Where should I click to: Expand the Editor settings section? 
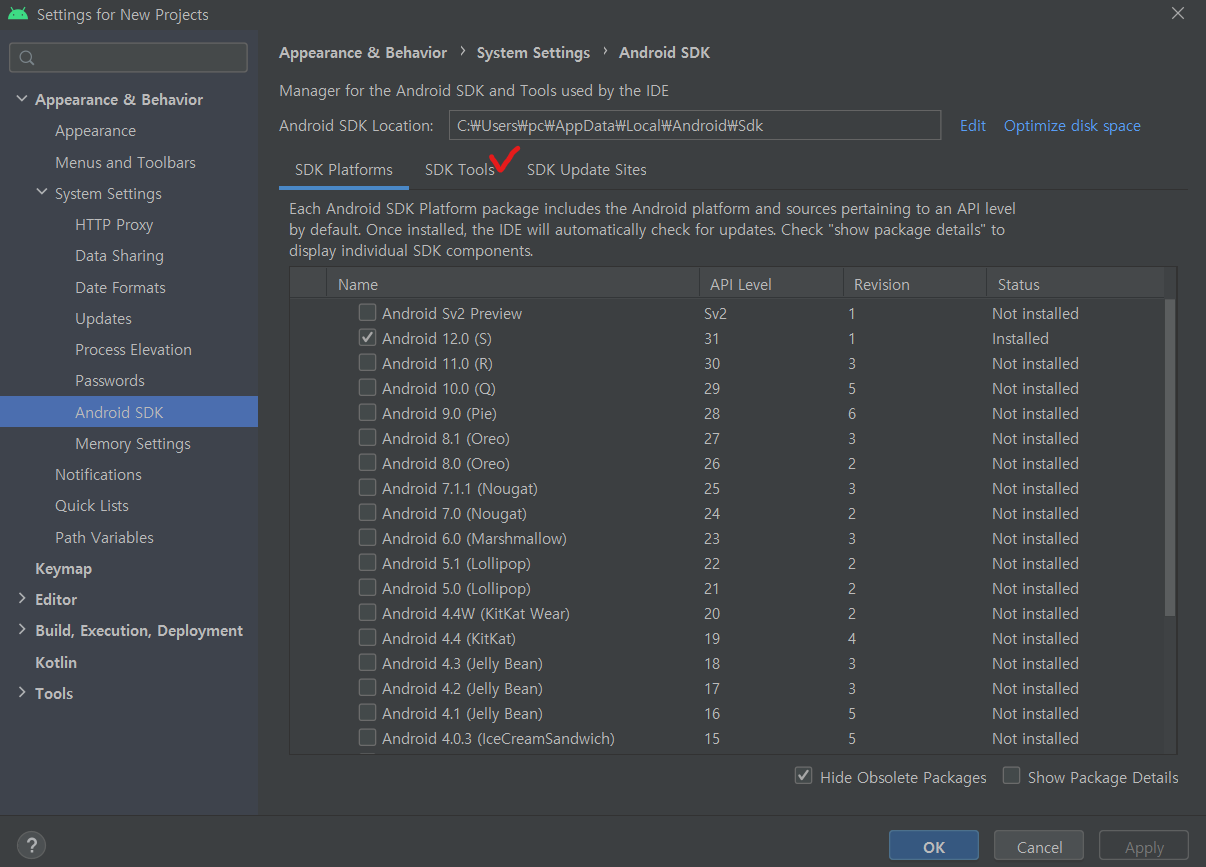pos(22,599)
